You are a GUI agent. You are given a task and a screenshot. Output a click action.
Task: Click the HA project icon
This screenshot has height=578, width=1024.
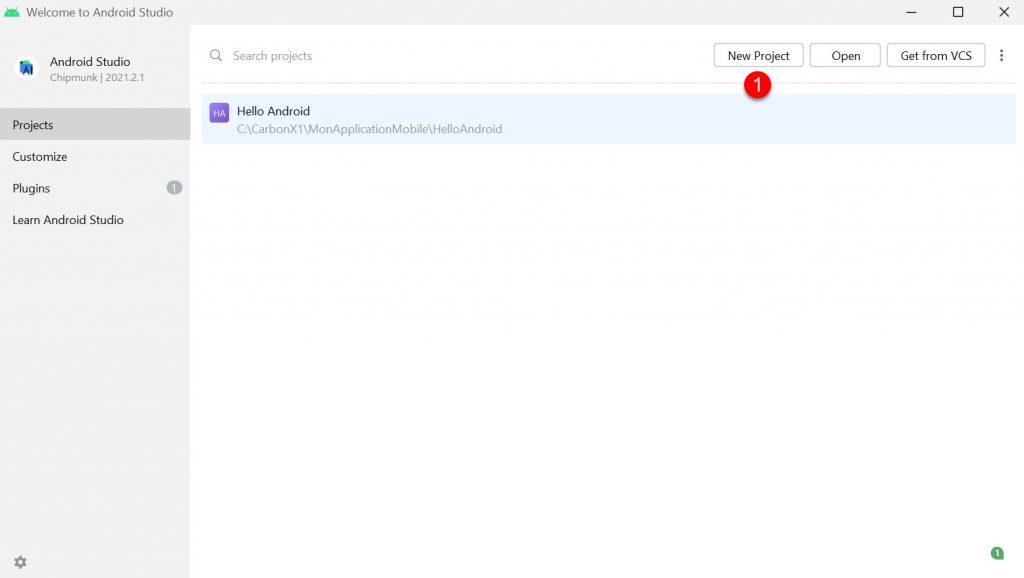tap(219, 113)
